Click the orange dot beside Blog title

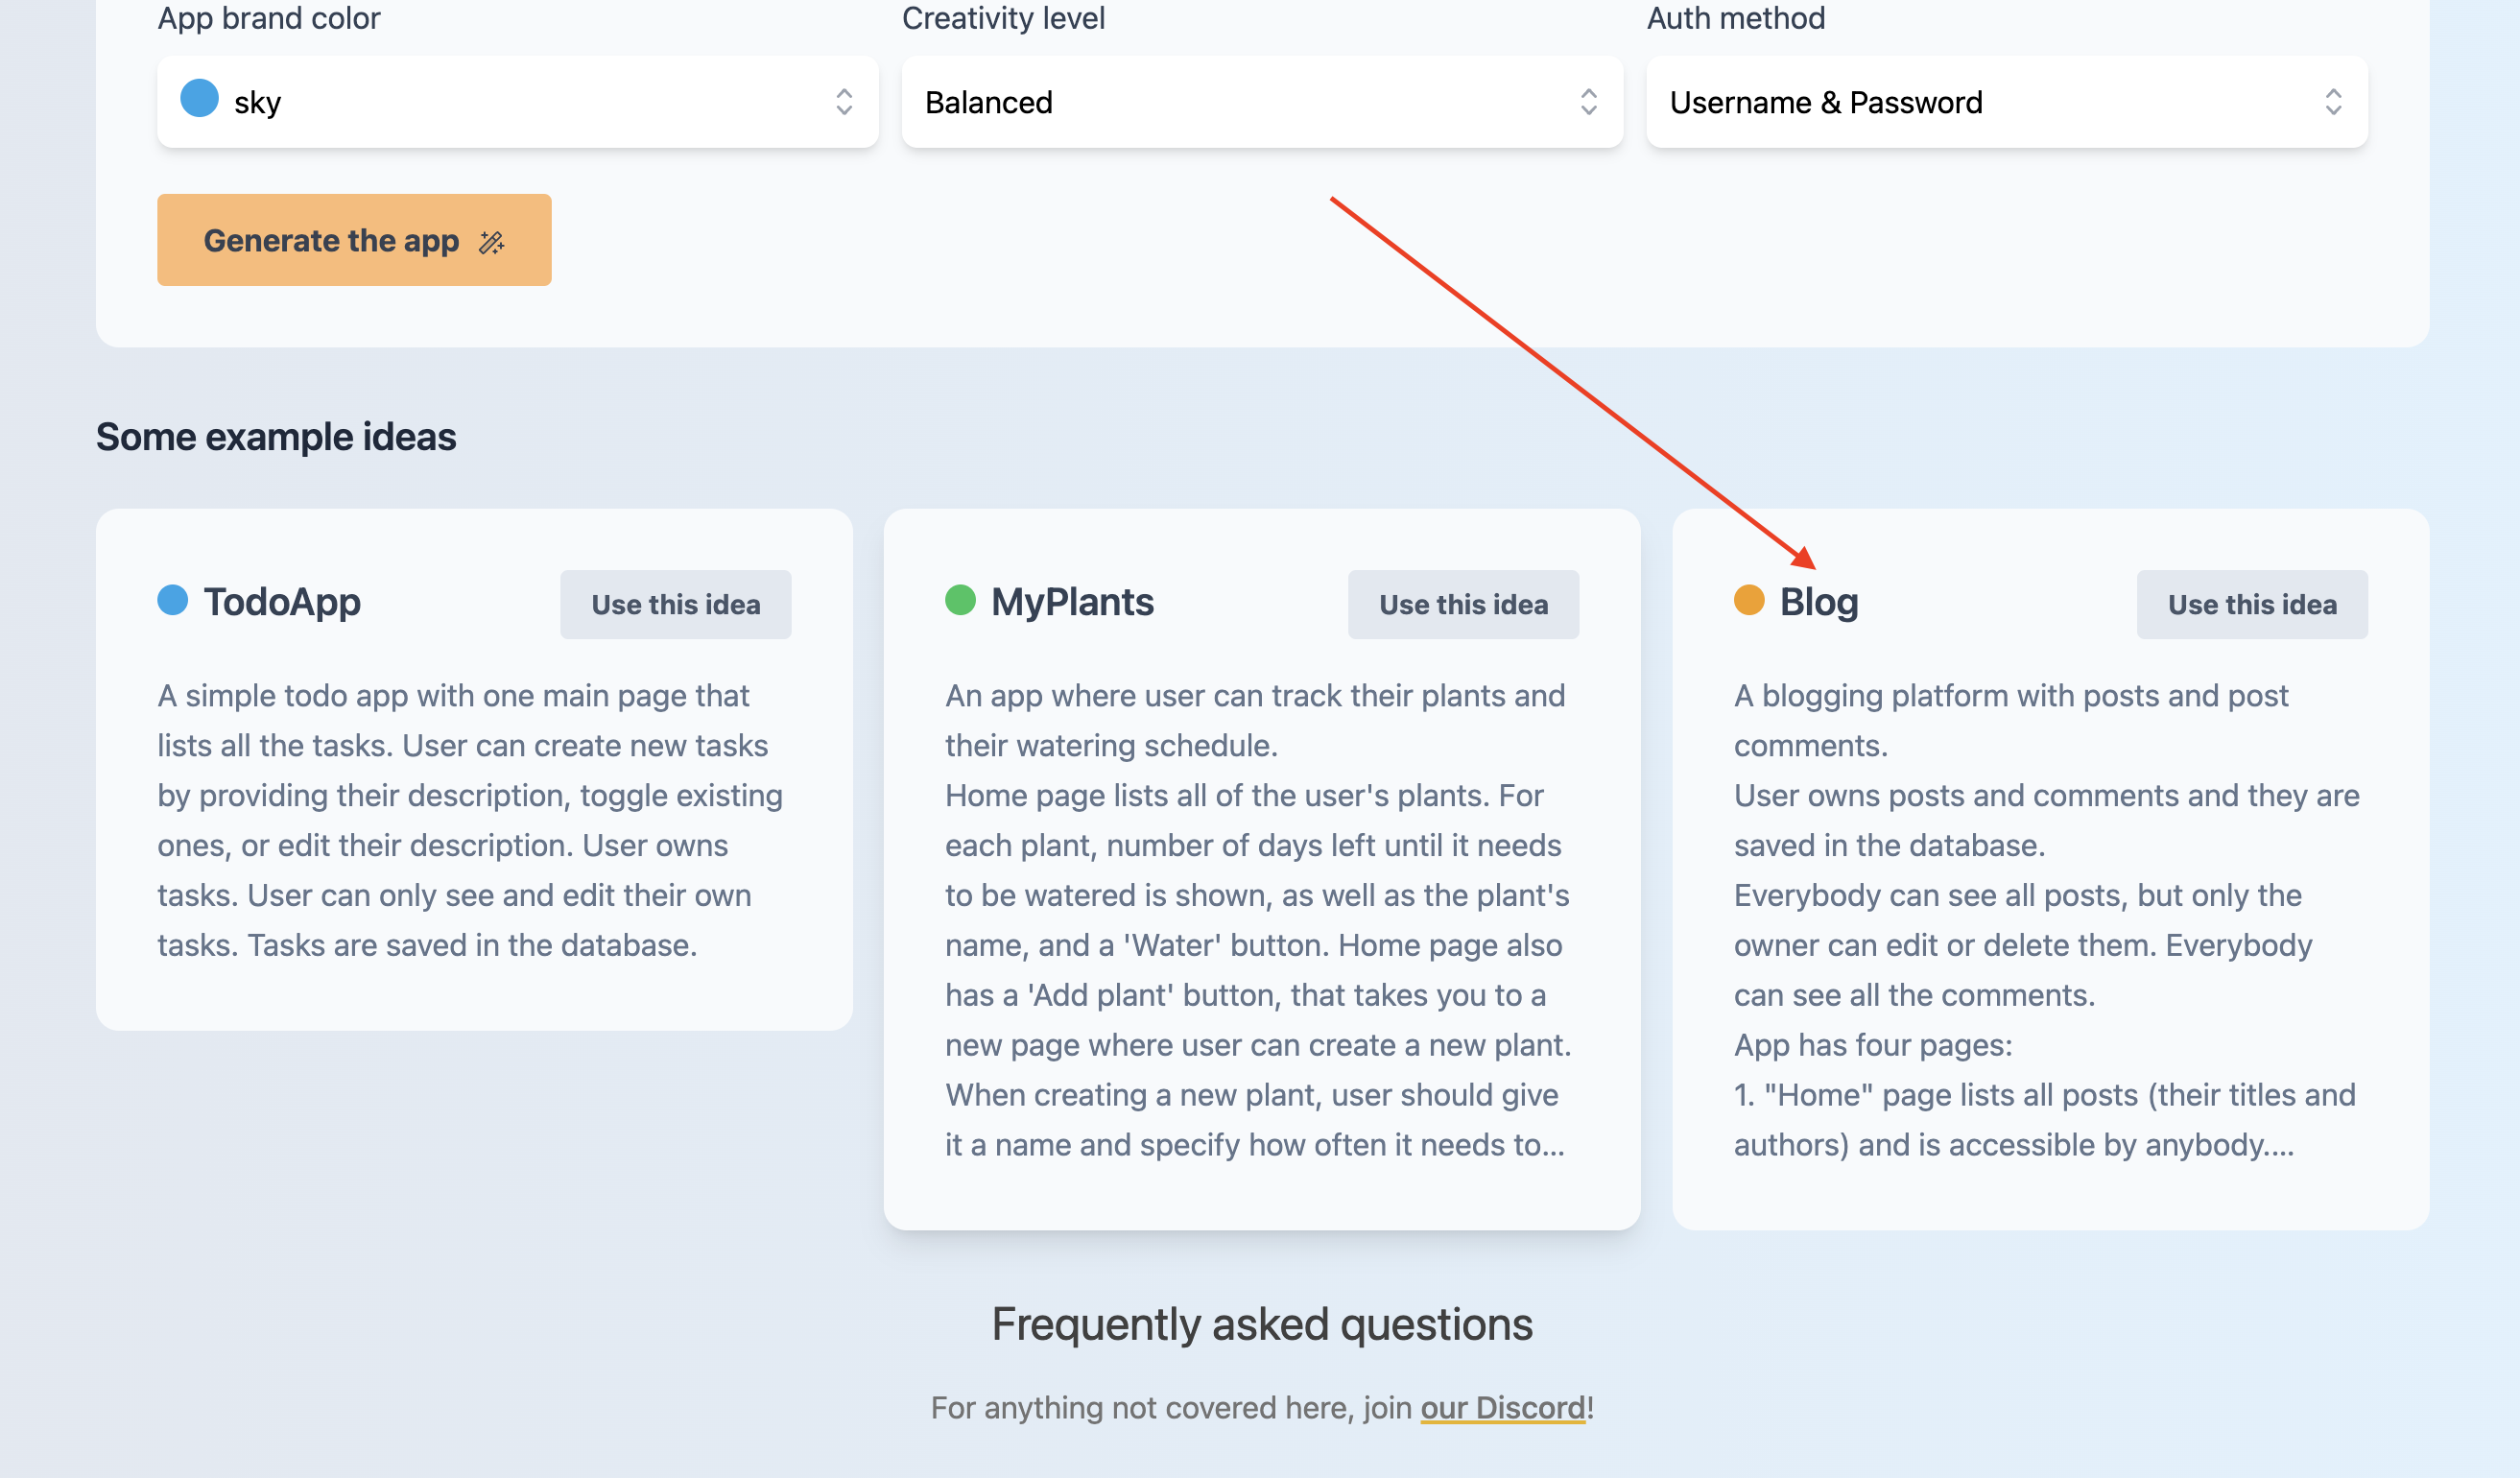[x=1749, y=600]
